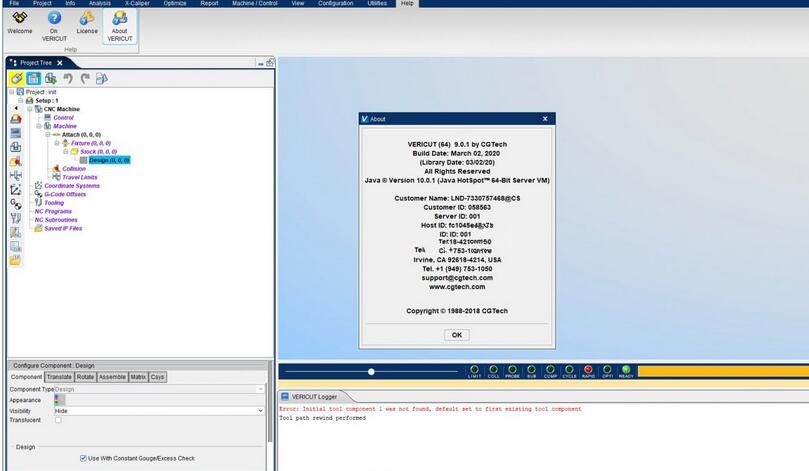Click the LIMIT status light

coord(474,369)
